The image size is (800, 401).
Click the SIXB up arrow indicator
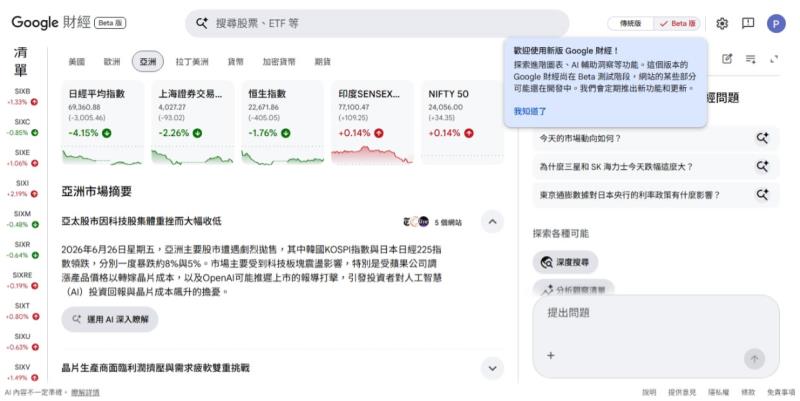(x=34, y=102)
